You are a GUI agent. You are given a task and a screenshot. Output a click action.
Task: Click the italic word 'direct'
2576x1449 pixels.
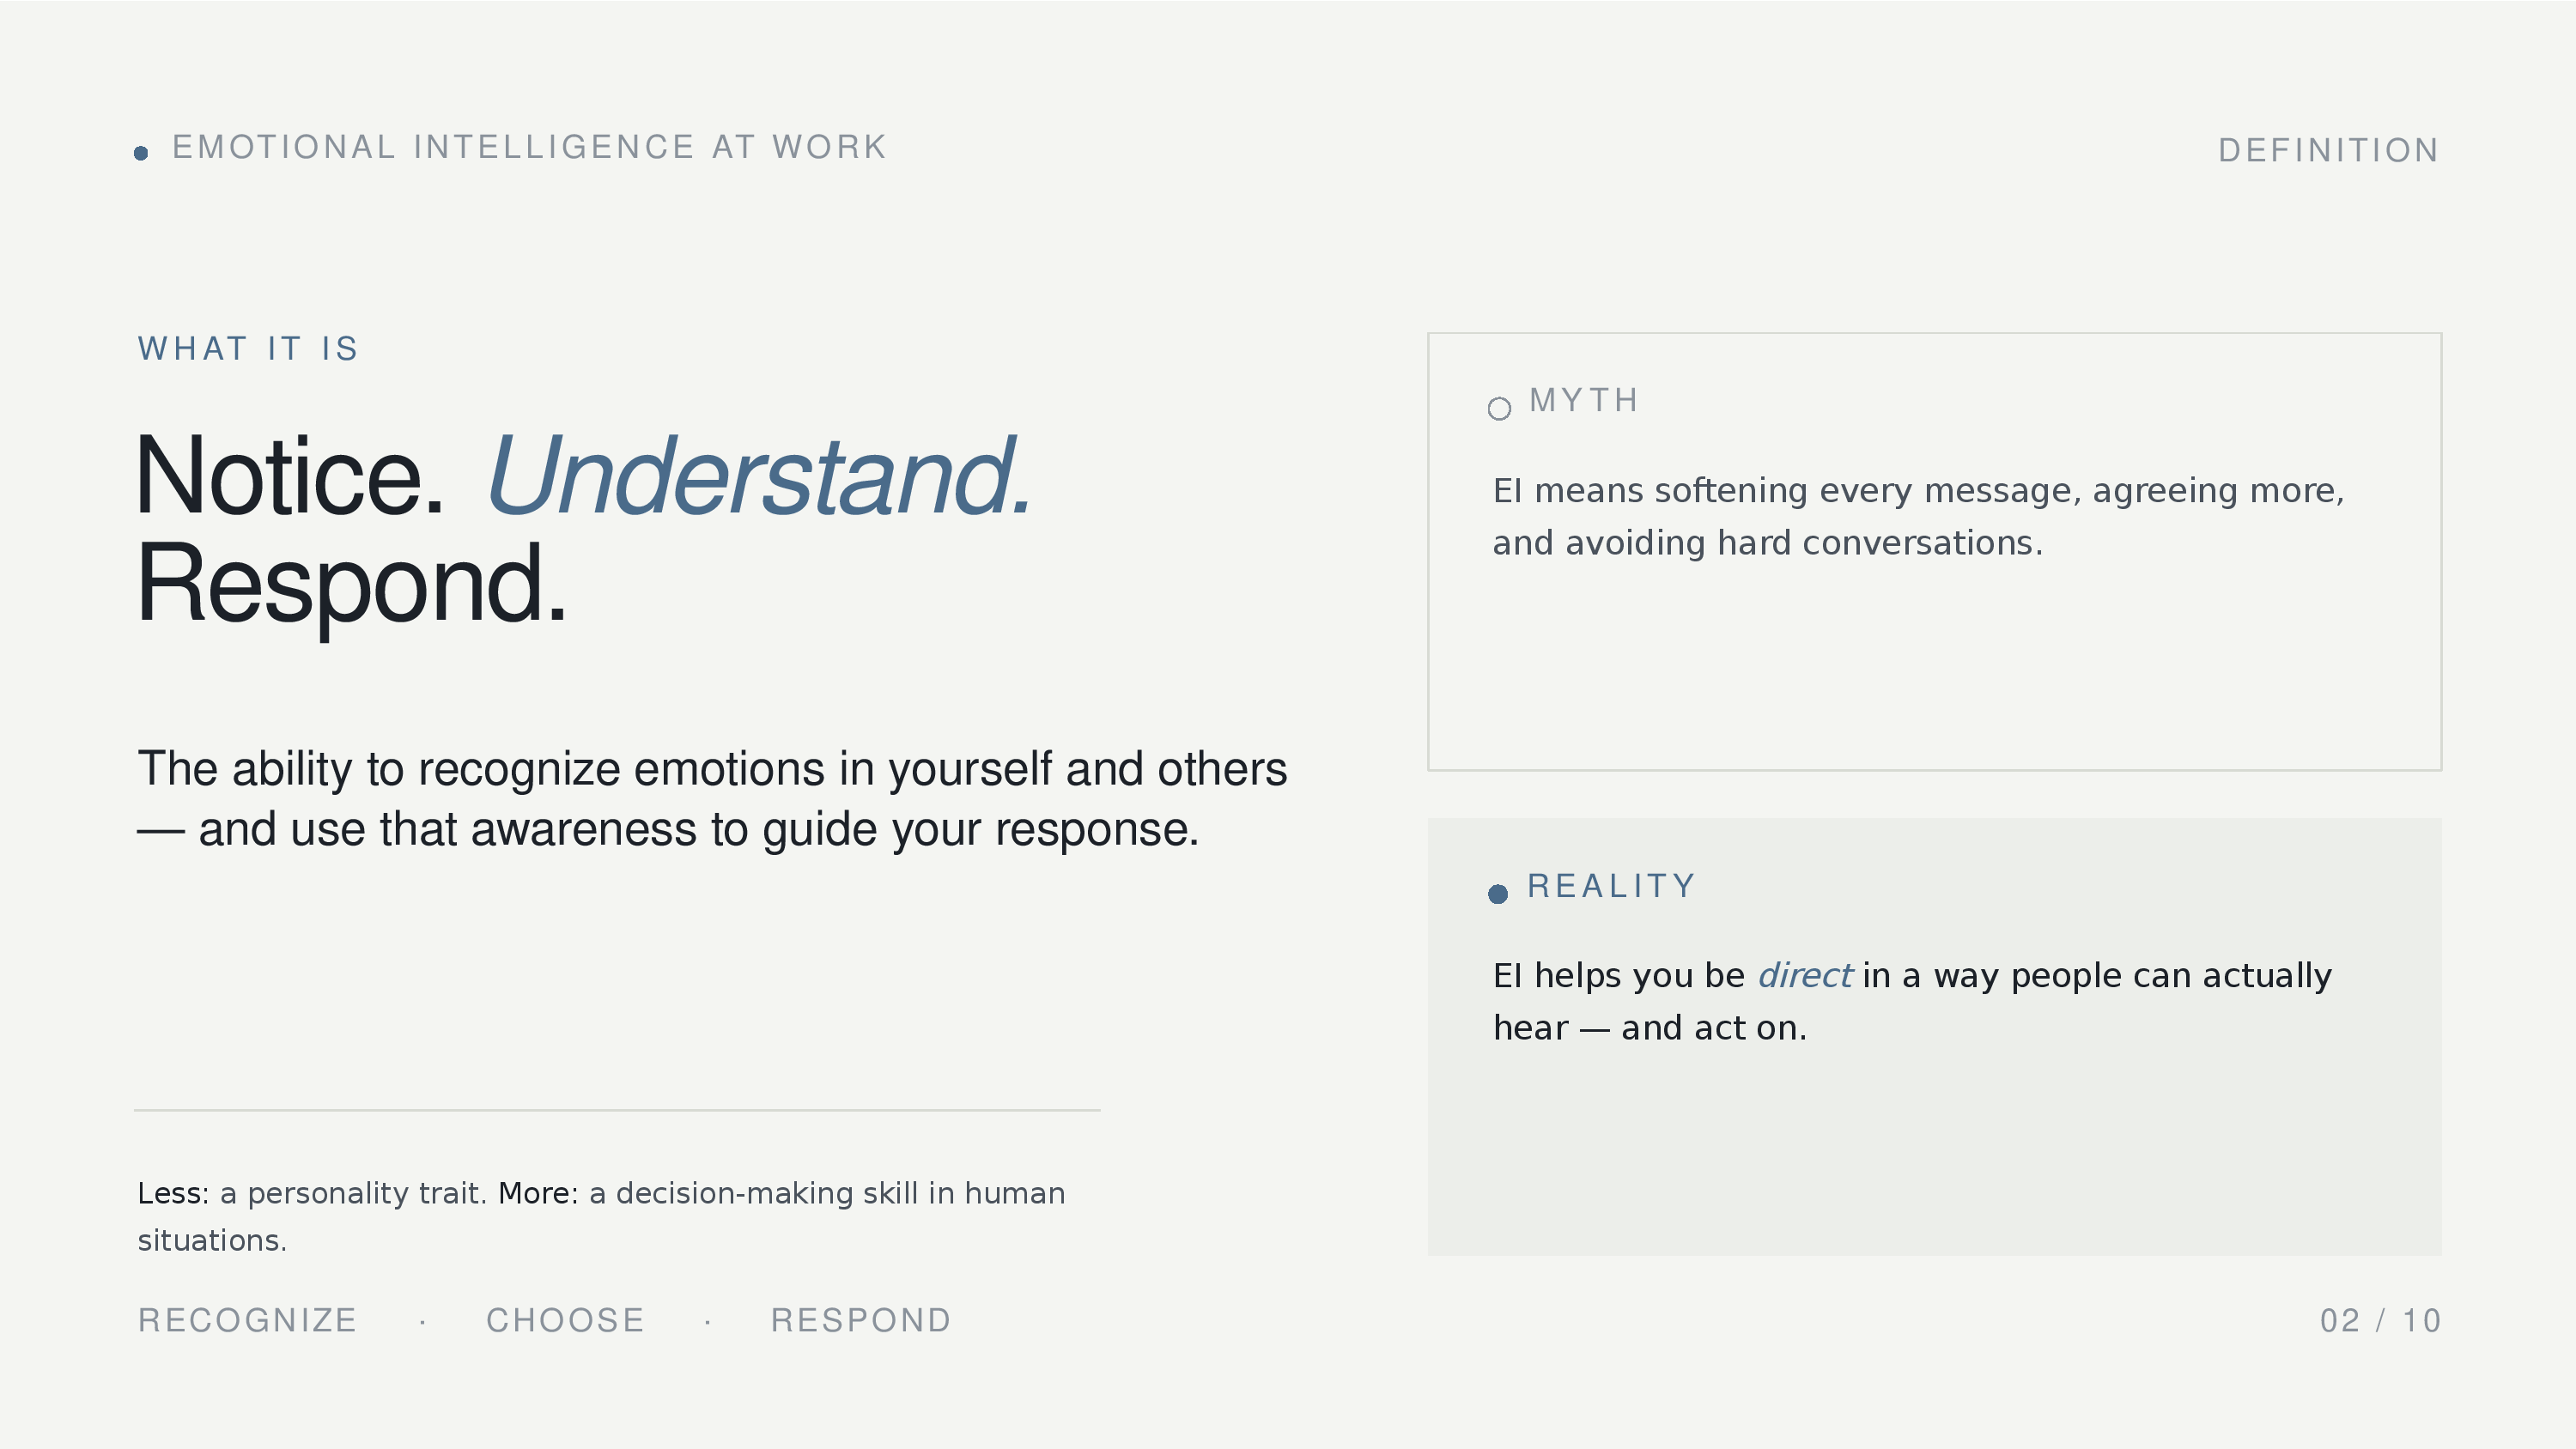(x=1804, y=975)
